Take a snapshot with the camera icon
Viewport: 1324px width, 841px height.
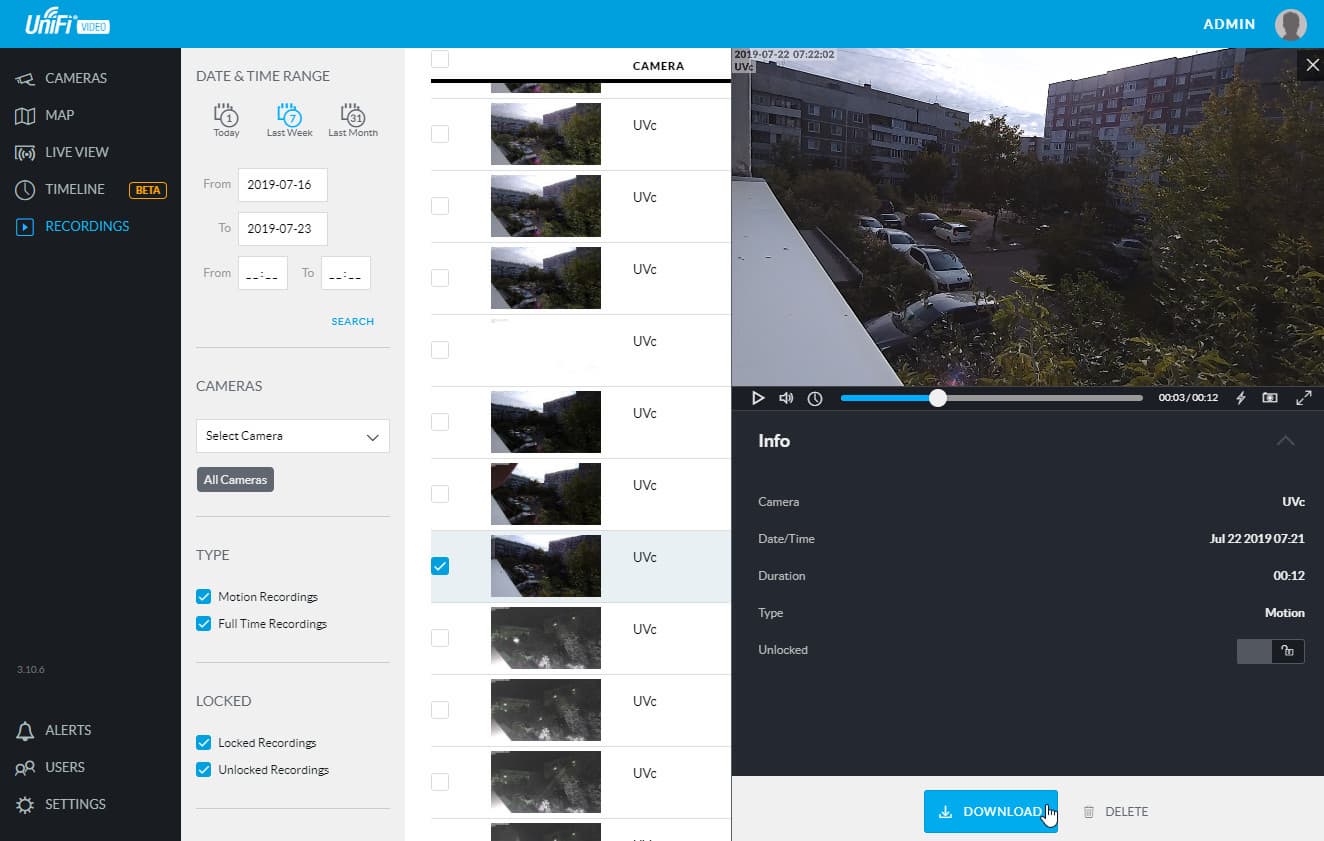[1270, 398]
